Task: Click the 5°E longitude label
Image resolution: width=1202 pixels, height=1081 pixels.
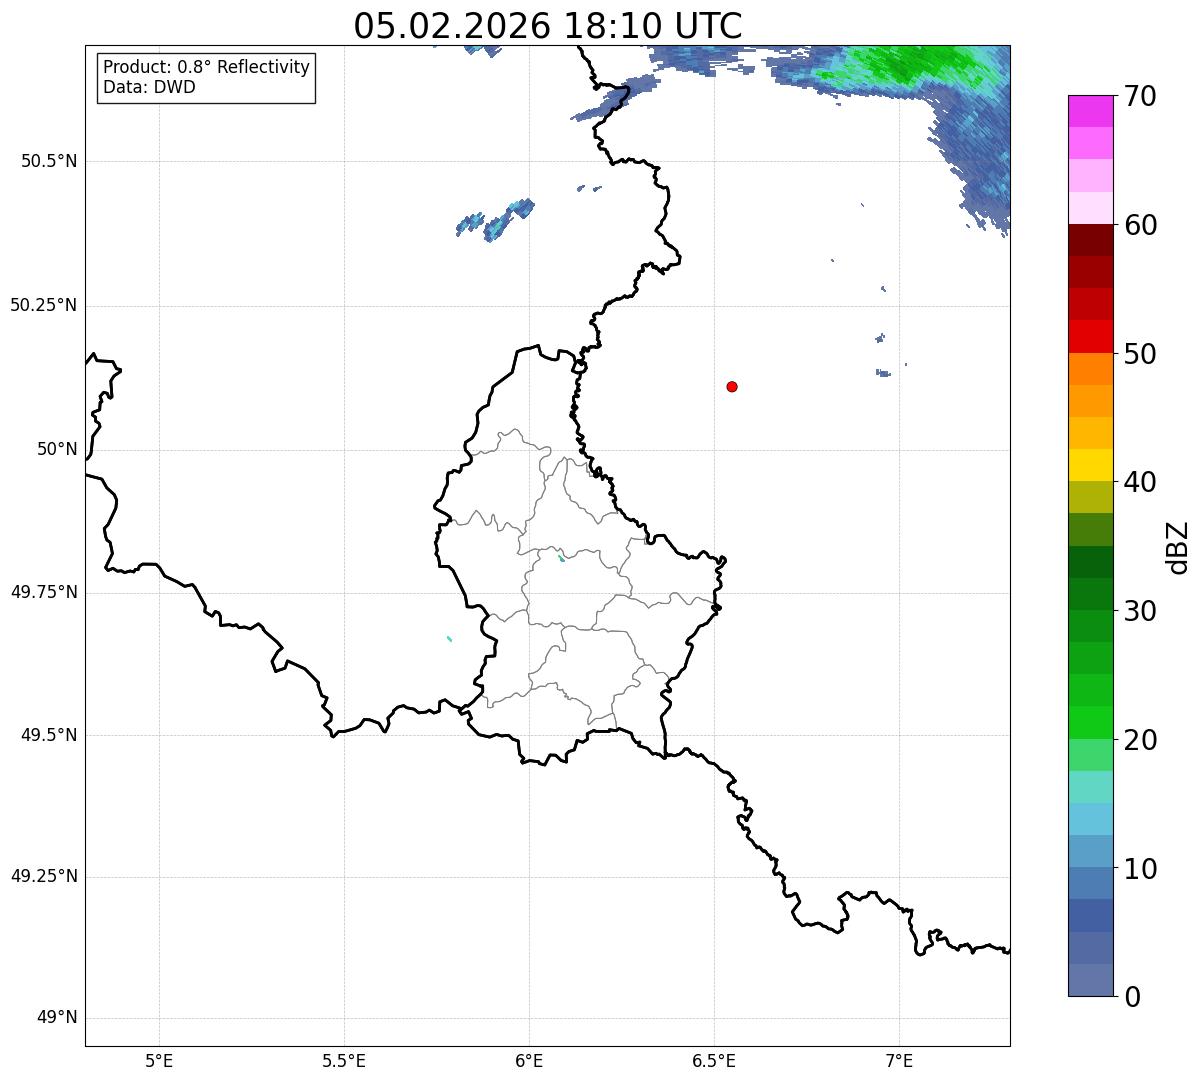Action: pyautogui.click(x=159, y=1060)
